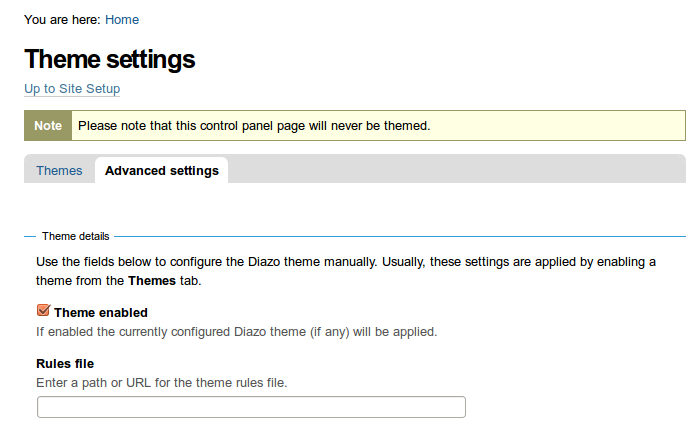Click the Rules file field label
This screenshot has width=700, height=430.
pyautogui.click(x=65, y=363)
